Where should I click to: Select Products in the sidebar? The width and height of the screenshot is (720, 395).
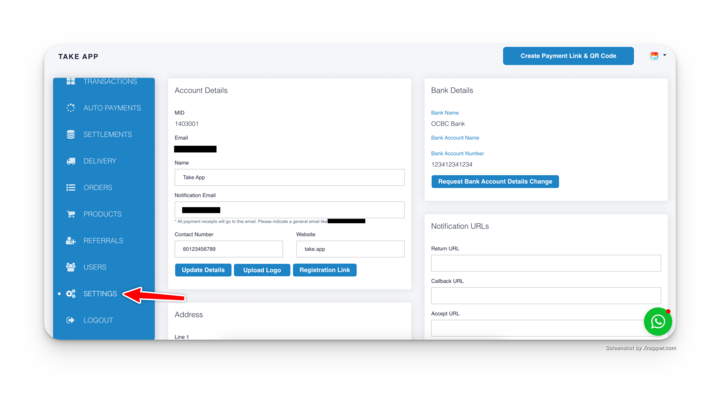click(x=102, y=214)
